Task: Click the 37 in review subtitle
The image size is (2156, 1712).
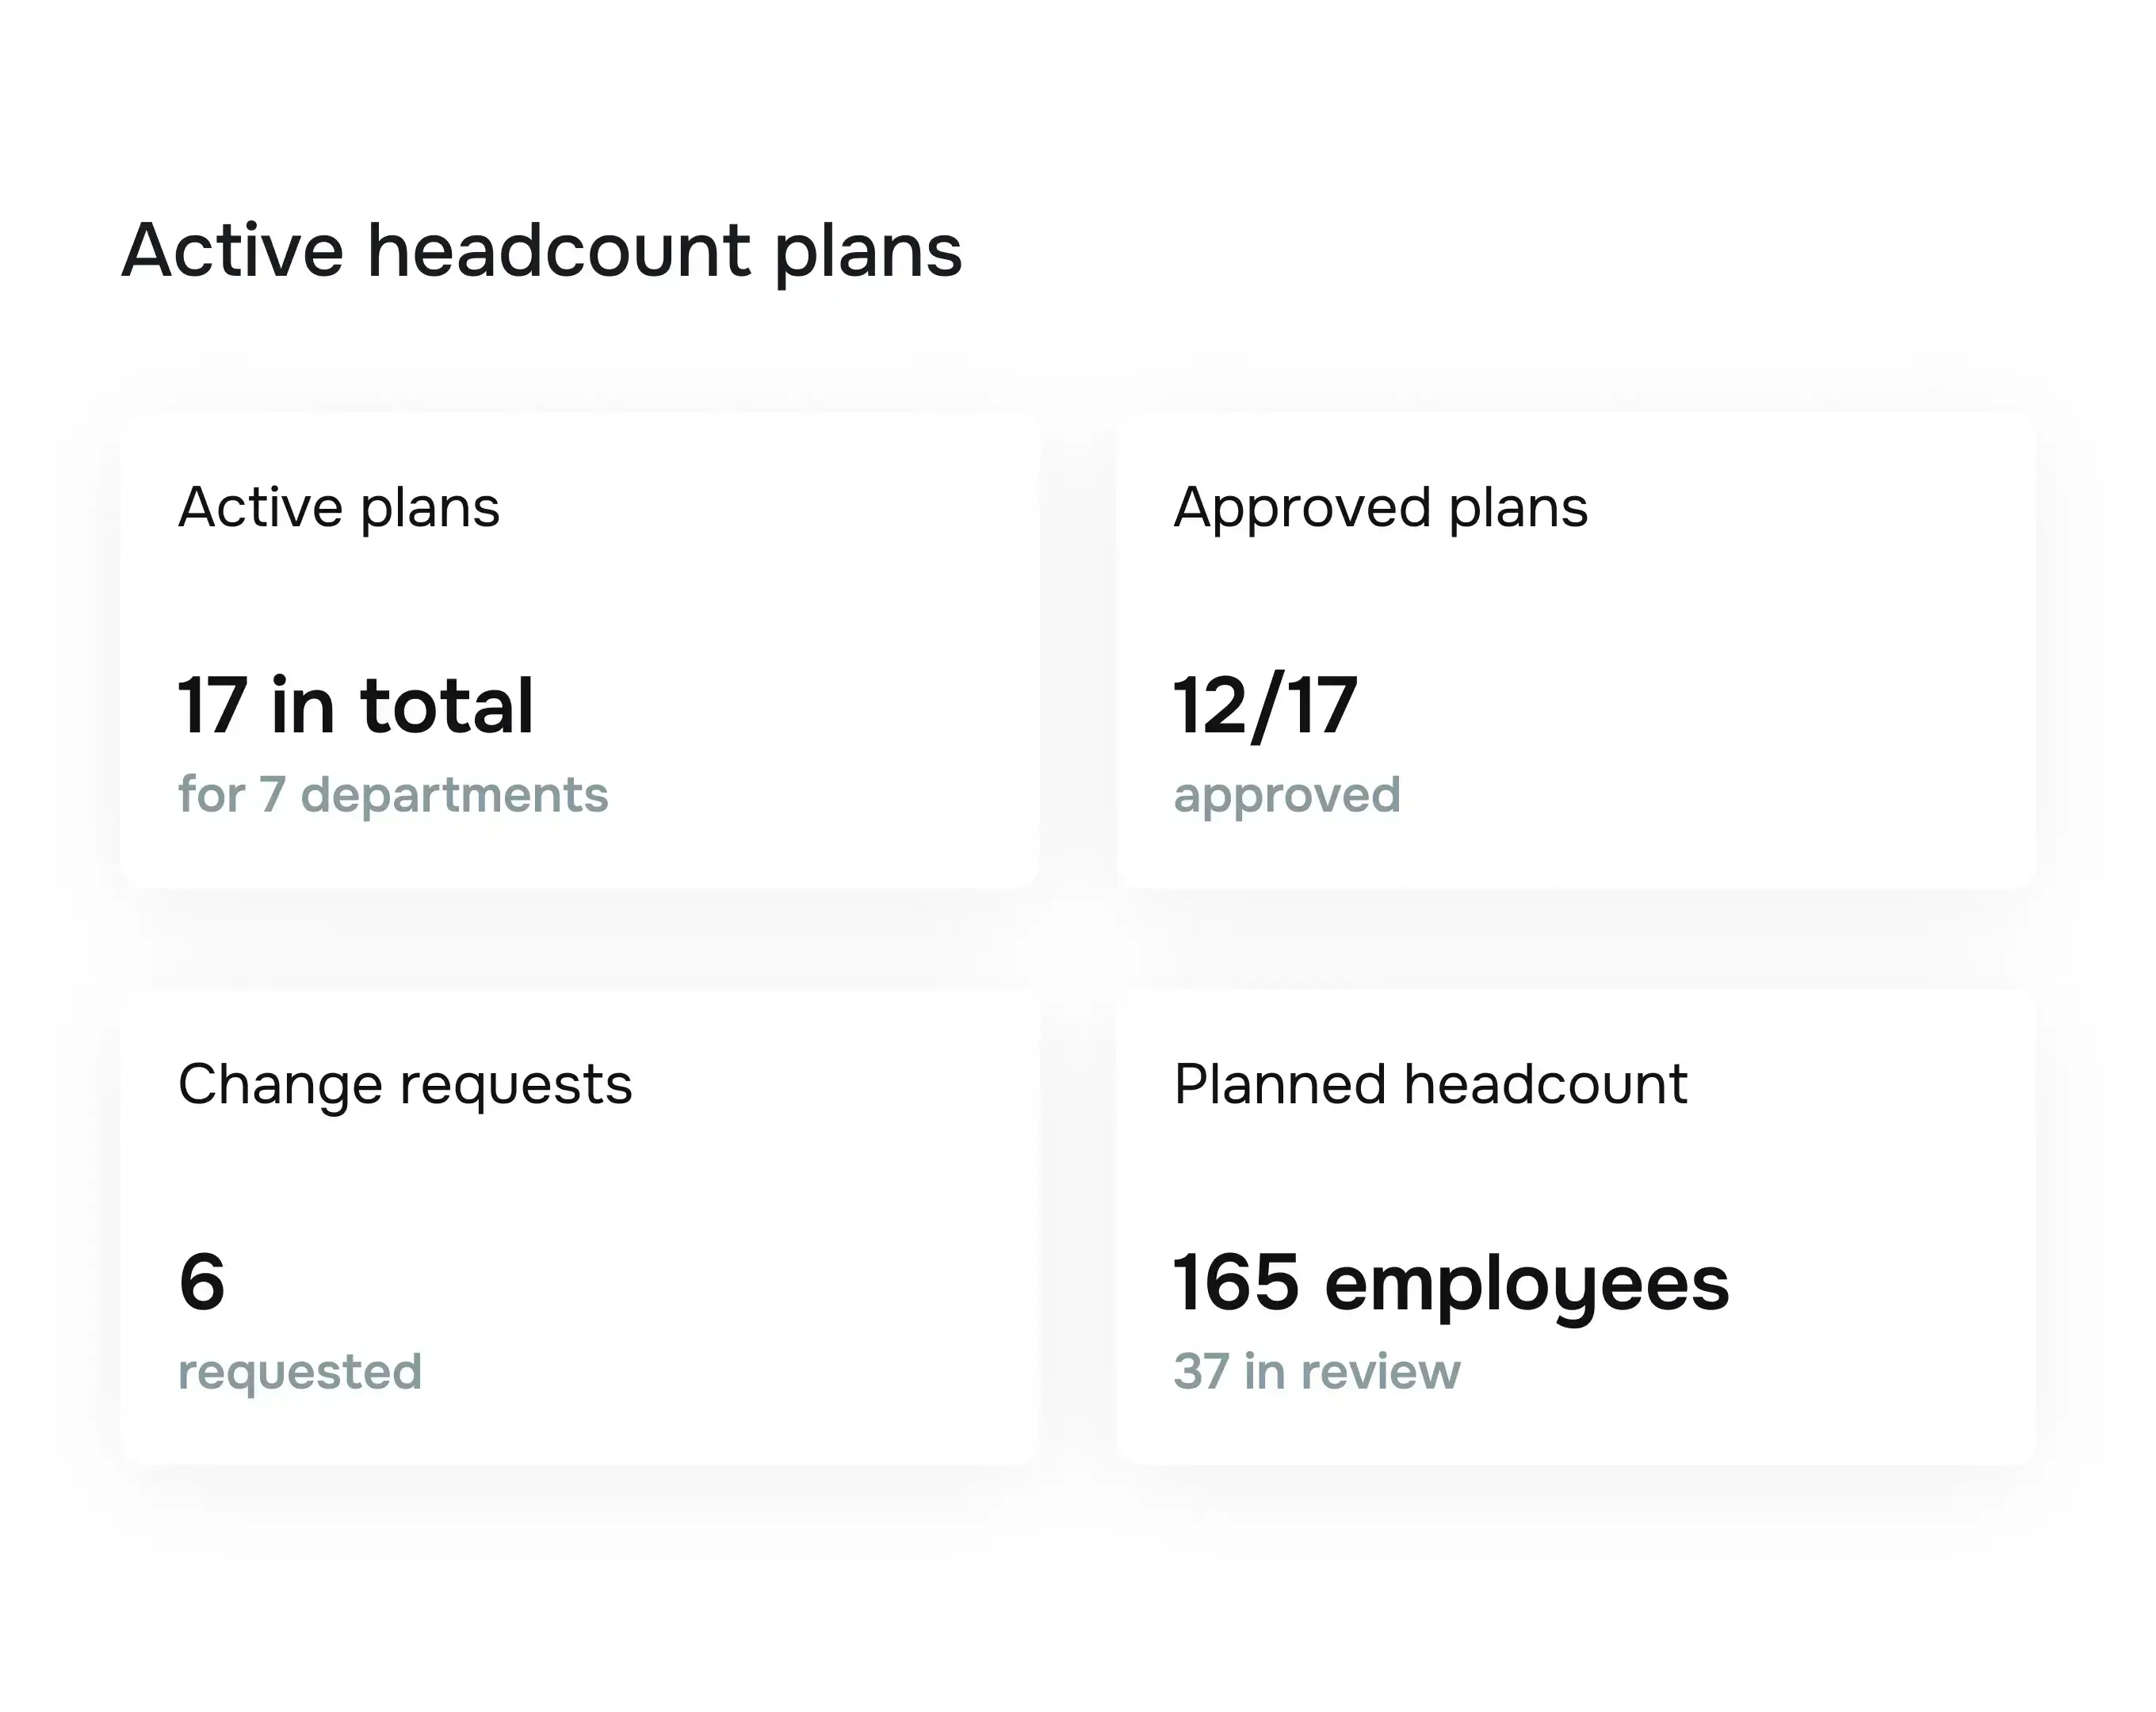Action: pyautogui.click(x=1317, y=1370)
